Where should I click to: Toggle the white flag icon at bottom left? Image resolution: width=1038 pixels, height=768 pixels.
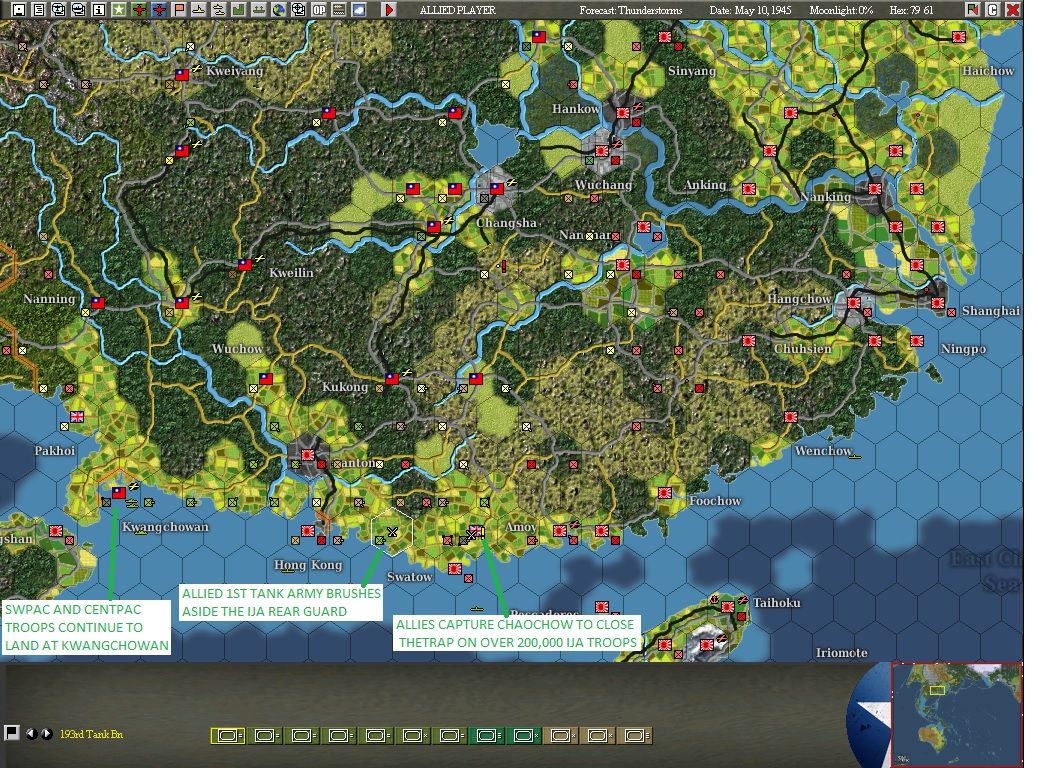11,733
